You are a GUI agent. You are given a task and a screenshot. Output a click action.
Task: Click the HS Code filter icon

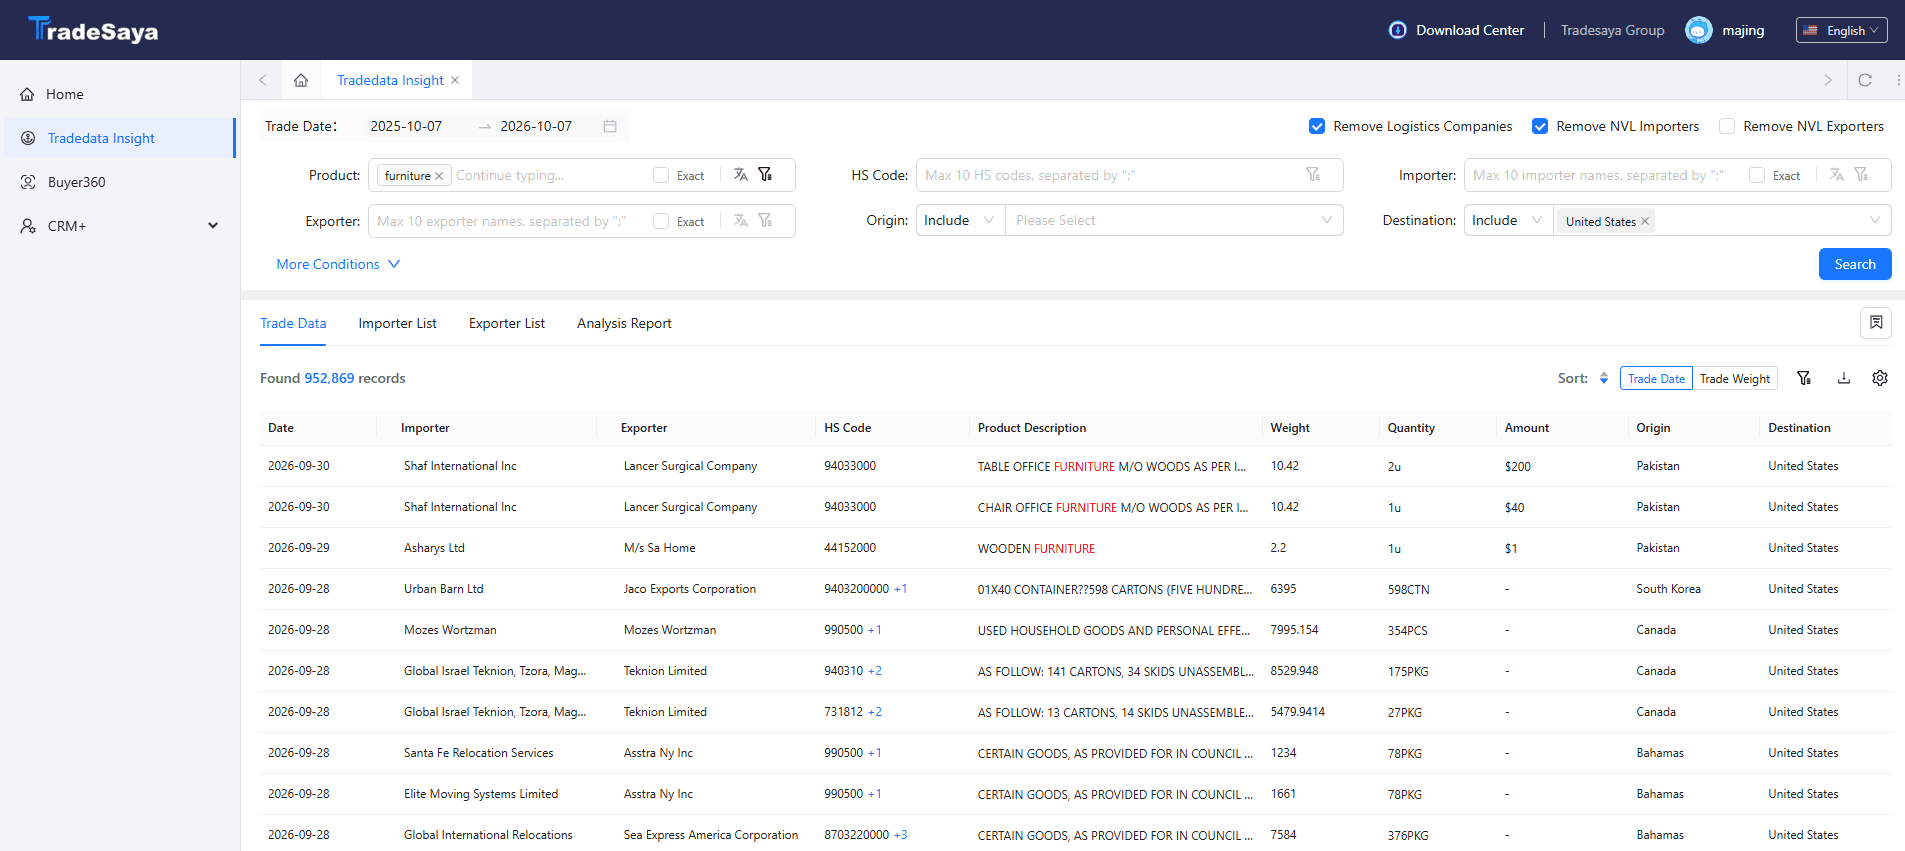click(1313, 175)
